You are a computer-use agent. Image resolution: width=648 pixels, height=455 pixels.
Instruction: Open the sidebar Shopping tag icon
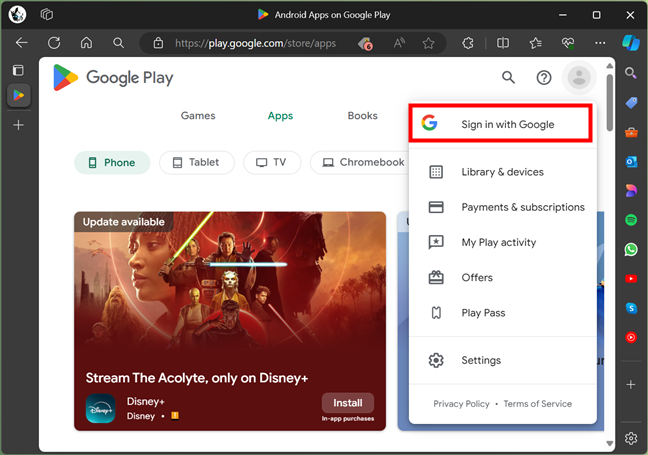[x=631, y=102]
